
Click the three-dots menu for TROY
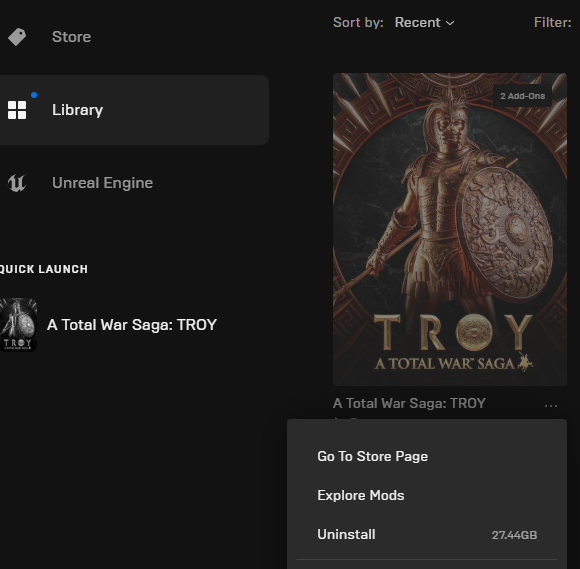[x=551, y=406]
